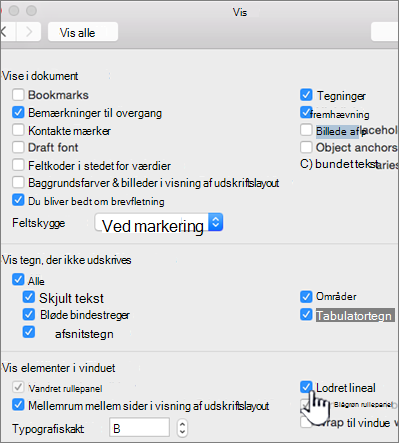Check Kontakte mærker option

18,130
